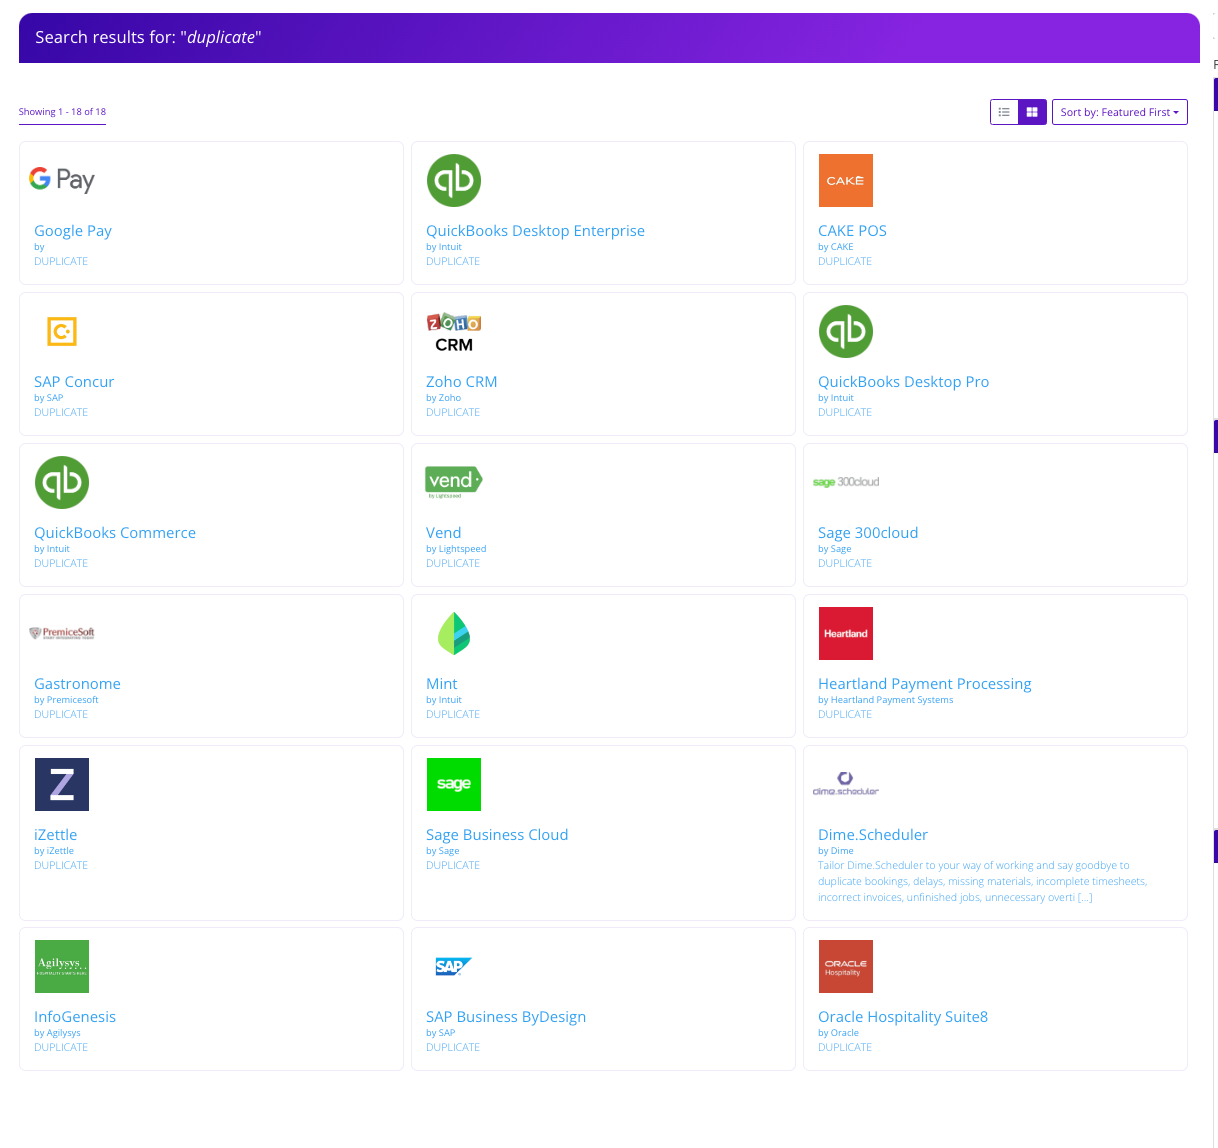Switch to list view layout

(1004, 112)
